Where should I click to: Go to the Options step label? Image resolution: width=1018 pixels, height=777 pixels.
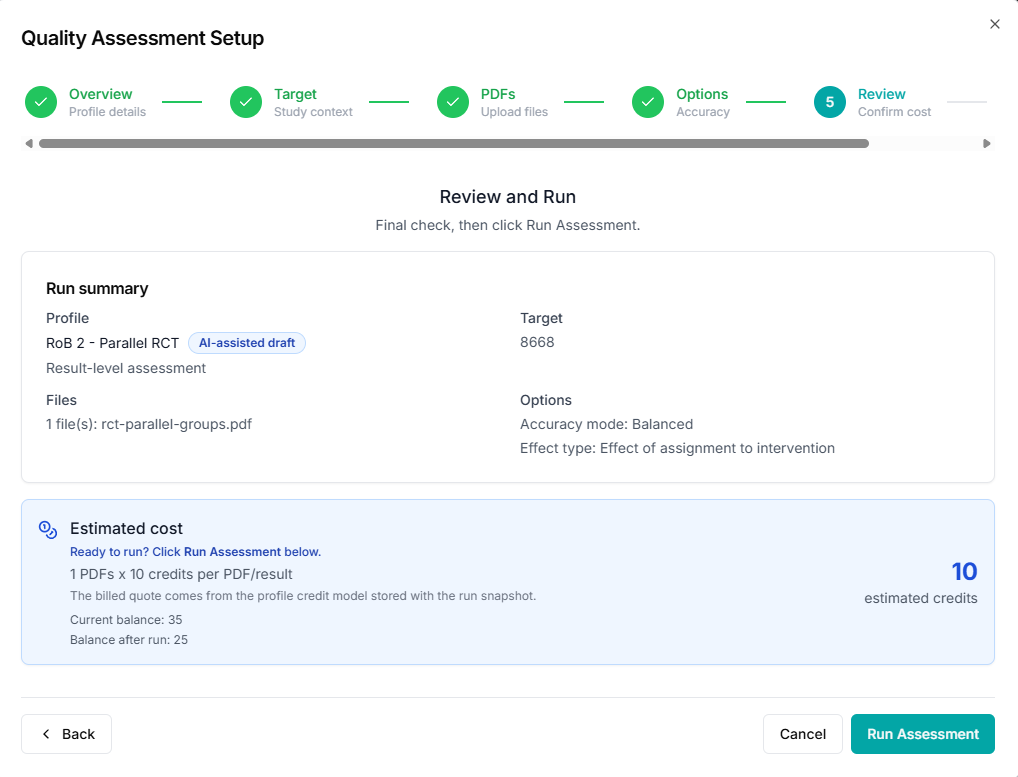pos(702,94)
